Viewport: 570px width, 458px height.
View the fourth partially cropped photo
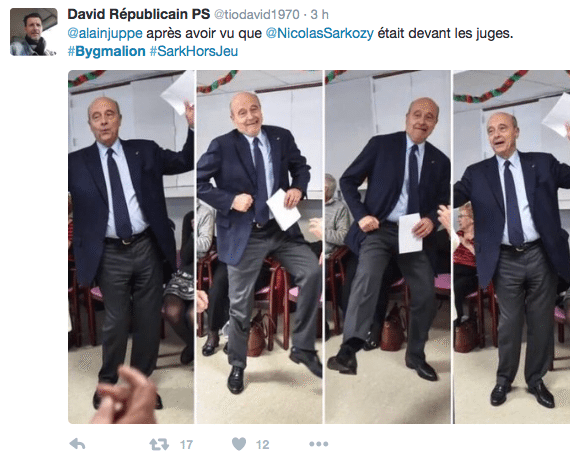pos(512,247)
